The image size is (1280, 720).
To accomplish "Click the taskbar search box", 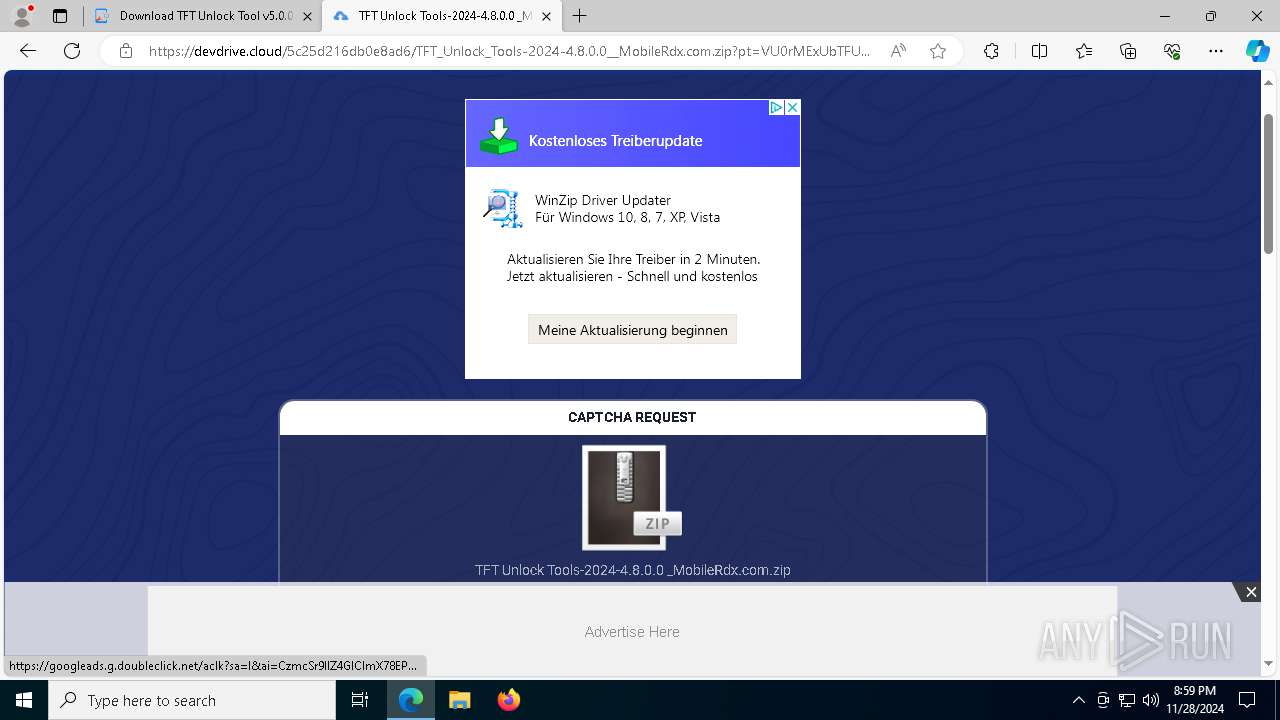I will tap(192, 700).
